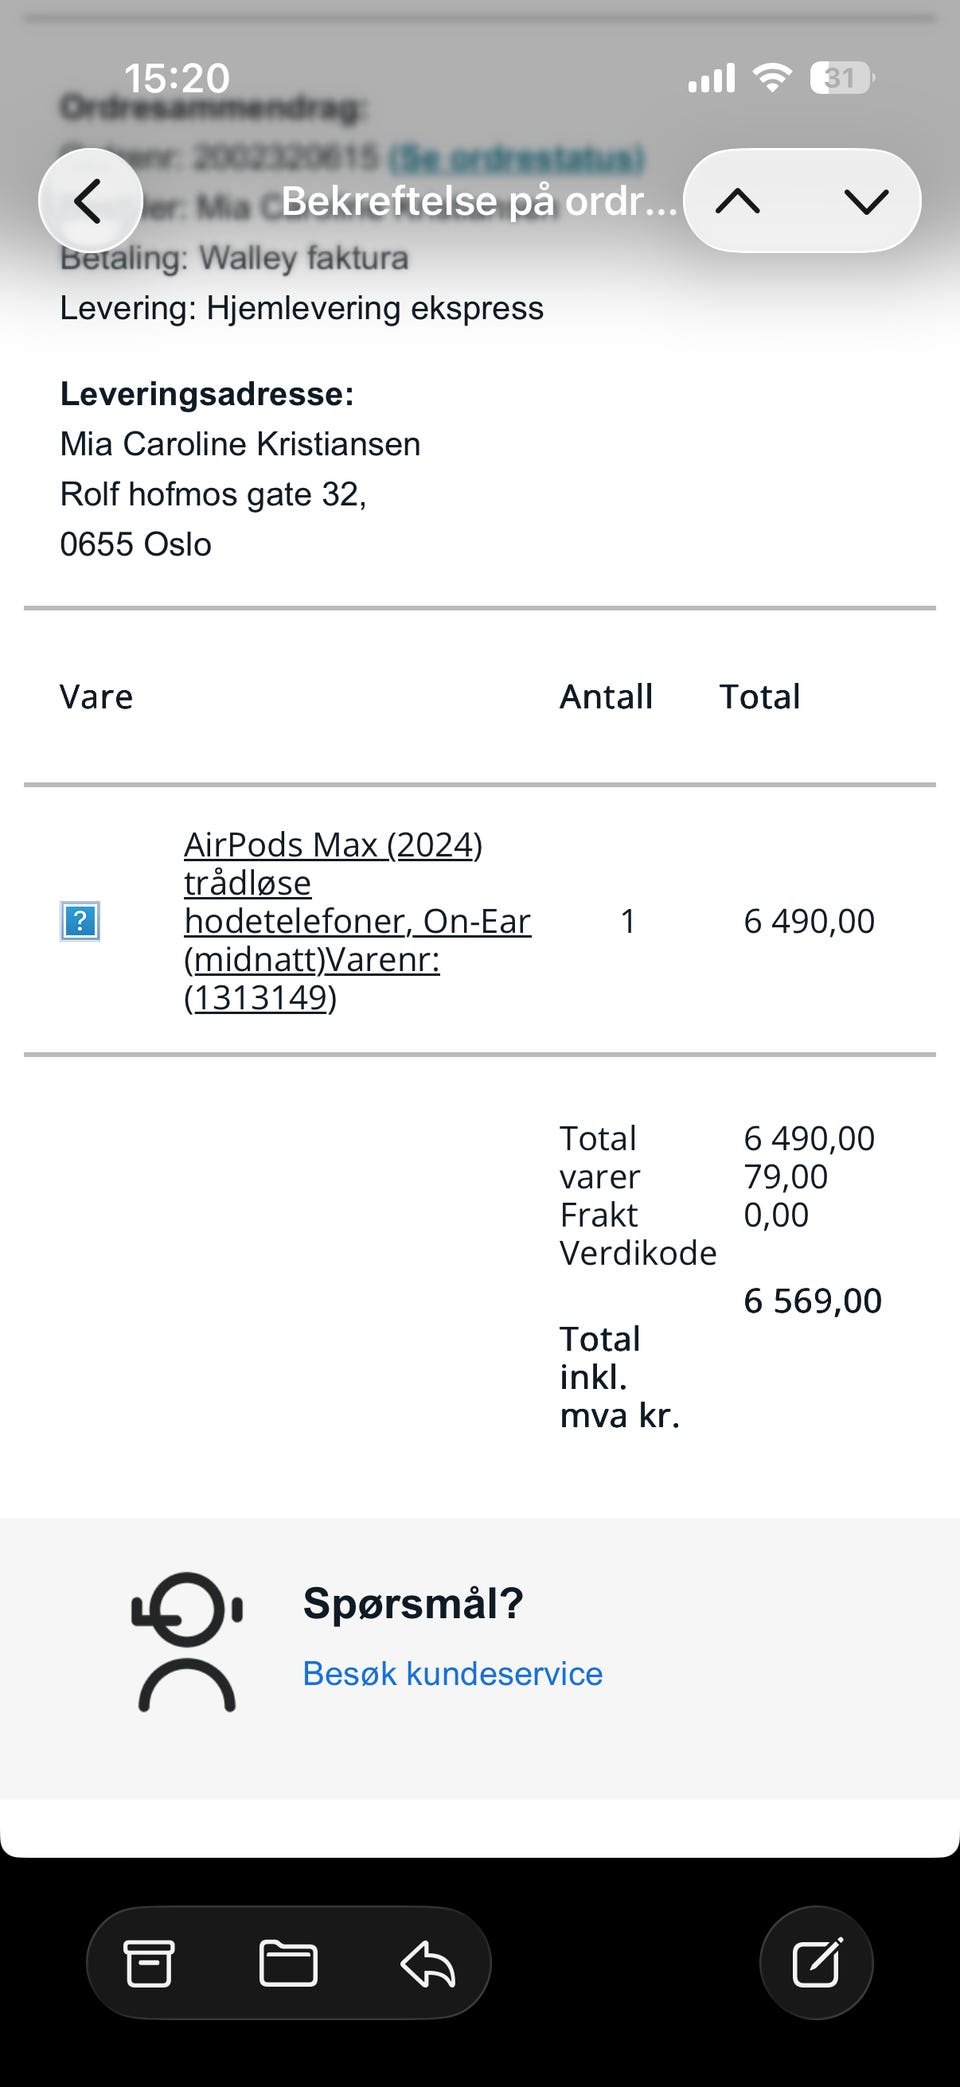Tap the customer service headset icon

187,1642
